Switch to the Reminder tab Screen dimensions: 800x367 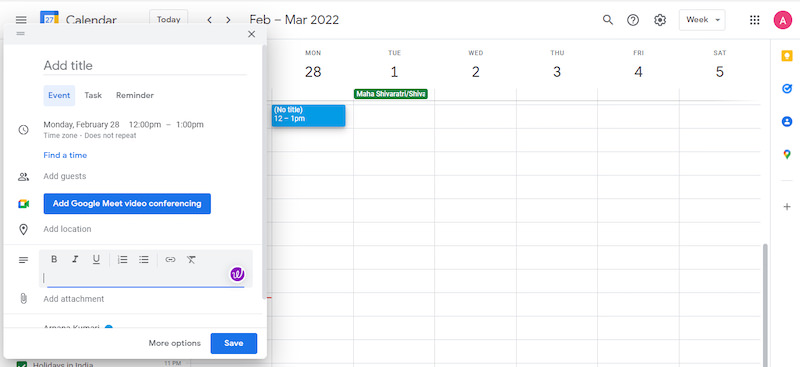pyautogui.click(x=135, y=95)
